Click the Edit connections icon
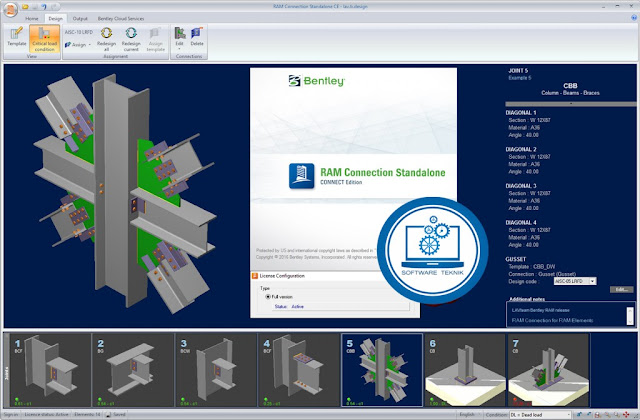Screen dimensions: 640x420 tap(180, 33)
